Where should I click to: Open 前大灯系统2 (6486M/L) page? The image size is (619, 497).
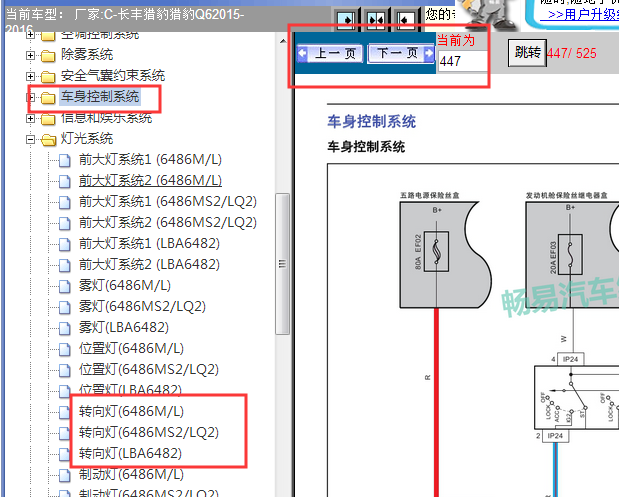tap(150, 180)
